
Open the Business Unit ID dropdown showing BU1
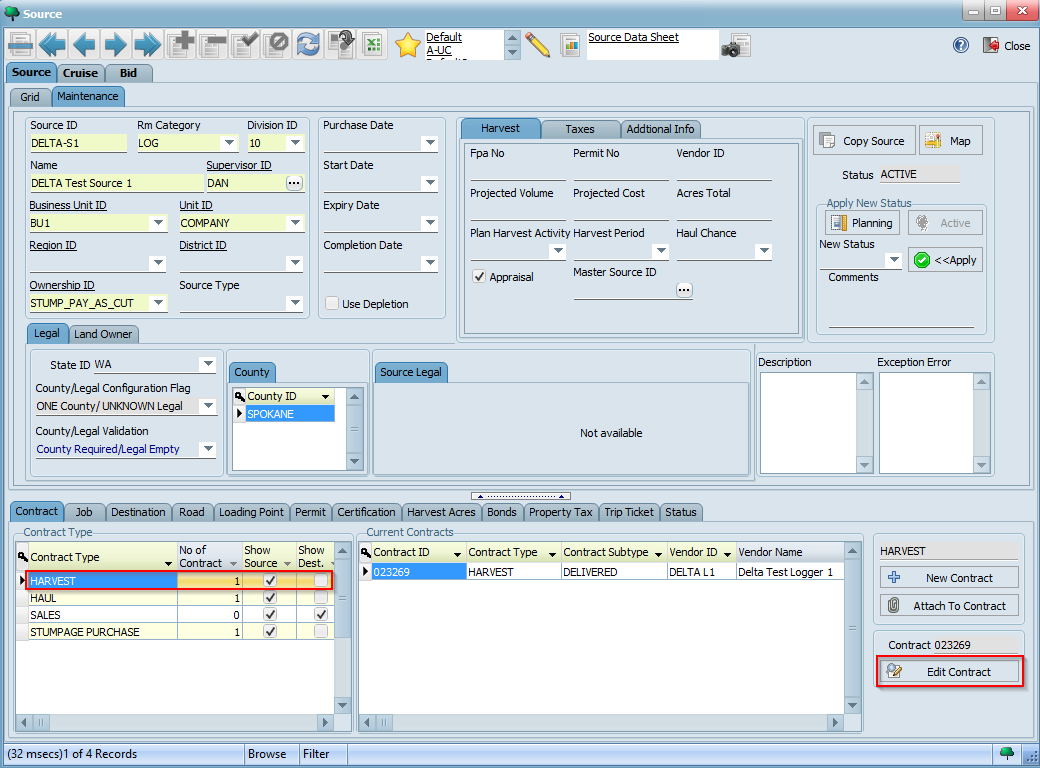pyautogui.click(x=159, y=223)
